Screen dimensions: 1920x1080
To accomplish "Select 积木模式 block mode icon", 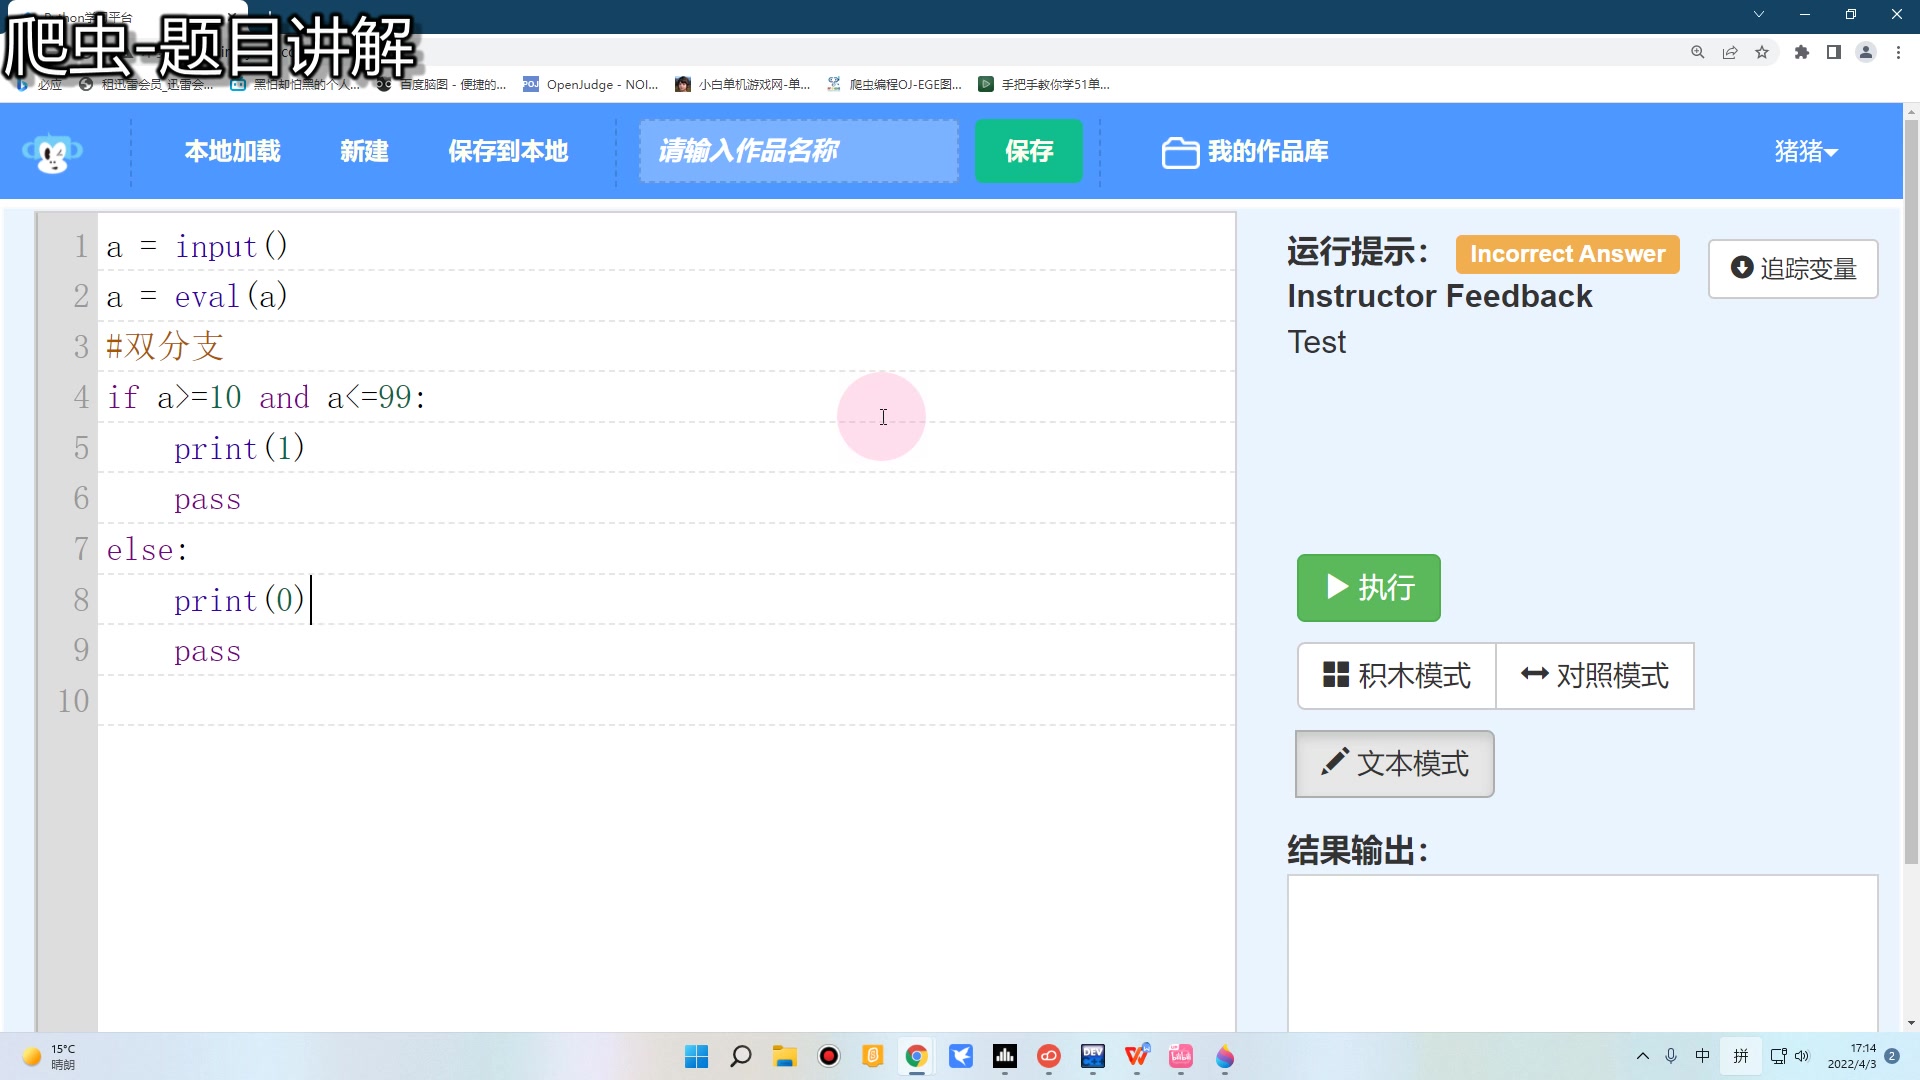I will click(x=1337, y=675).
